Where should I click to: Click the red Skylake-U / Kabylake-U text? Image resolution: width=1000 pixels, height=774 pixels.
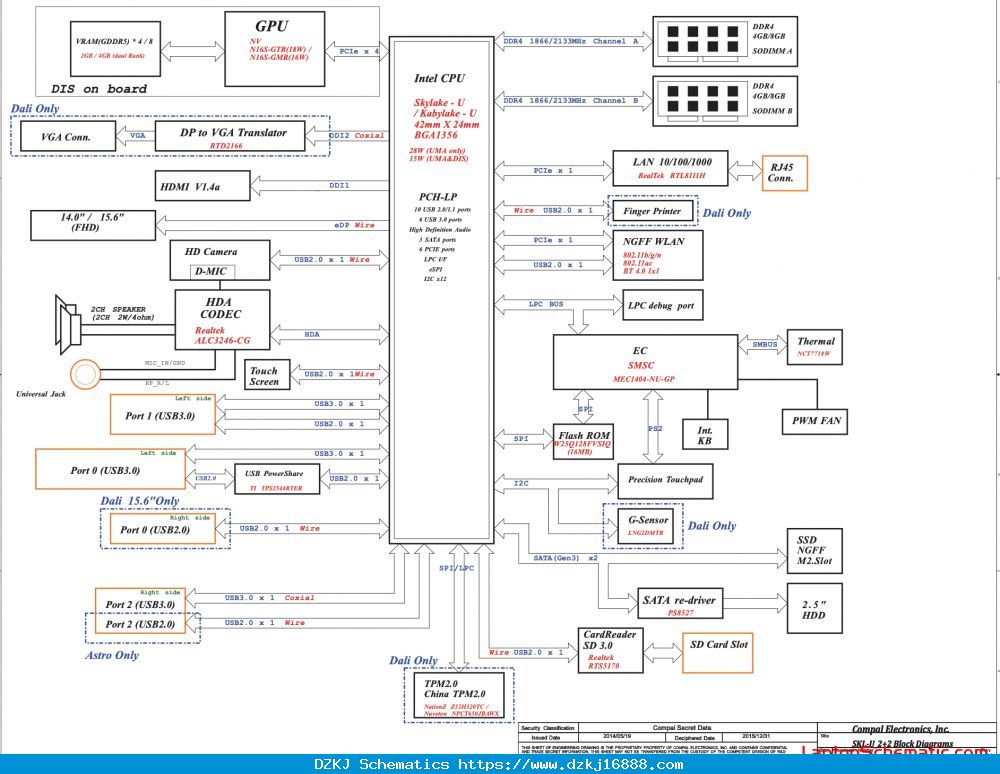(x=445, y=108)
